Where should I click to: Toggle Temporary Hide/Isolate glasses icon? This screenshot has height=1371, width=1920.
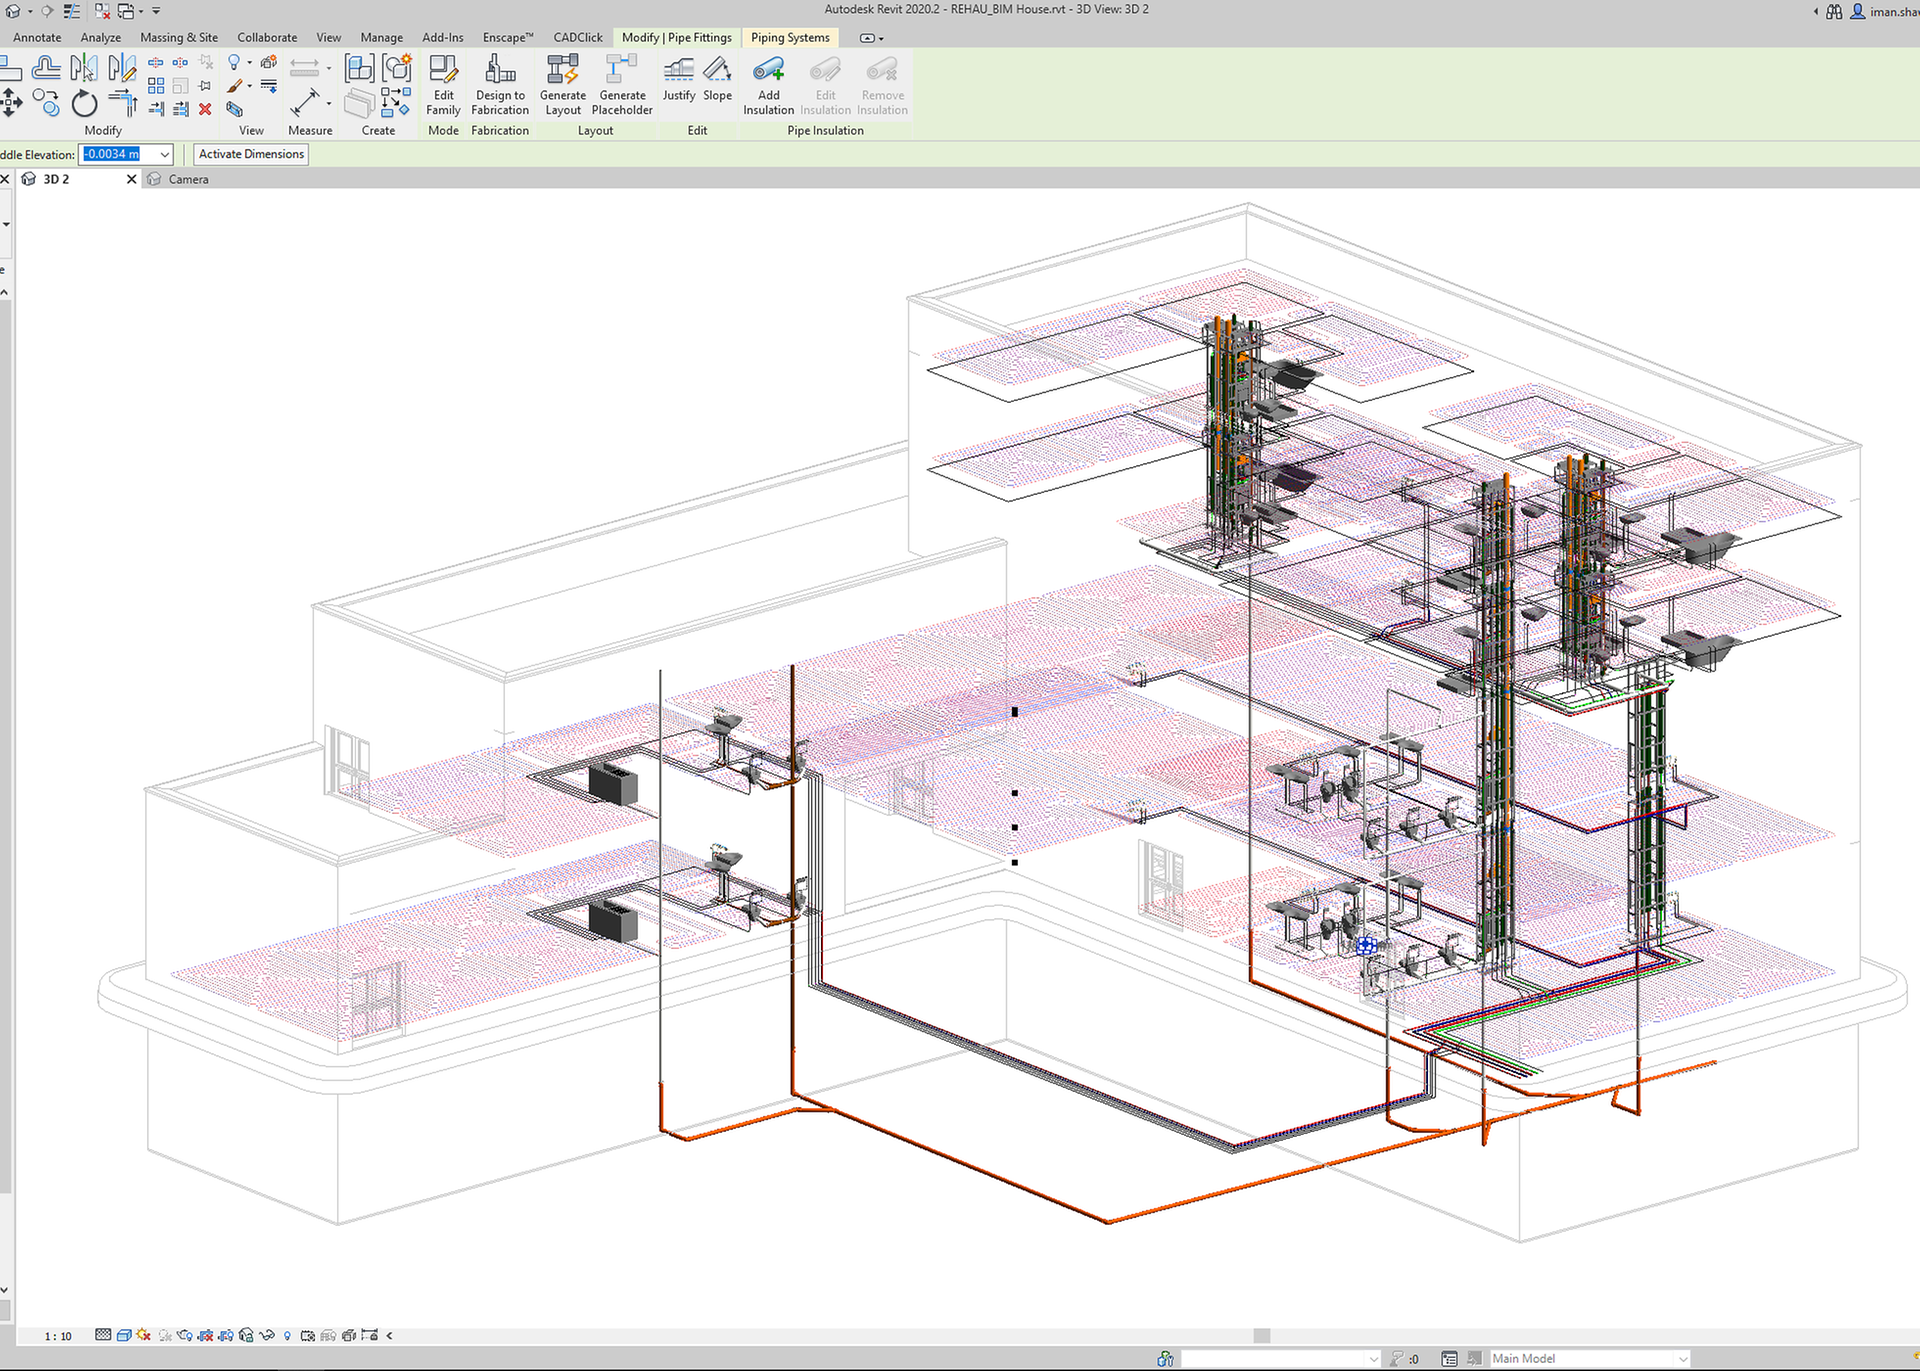(266, 1335)
